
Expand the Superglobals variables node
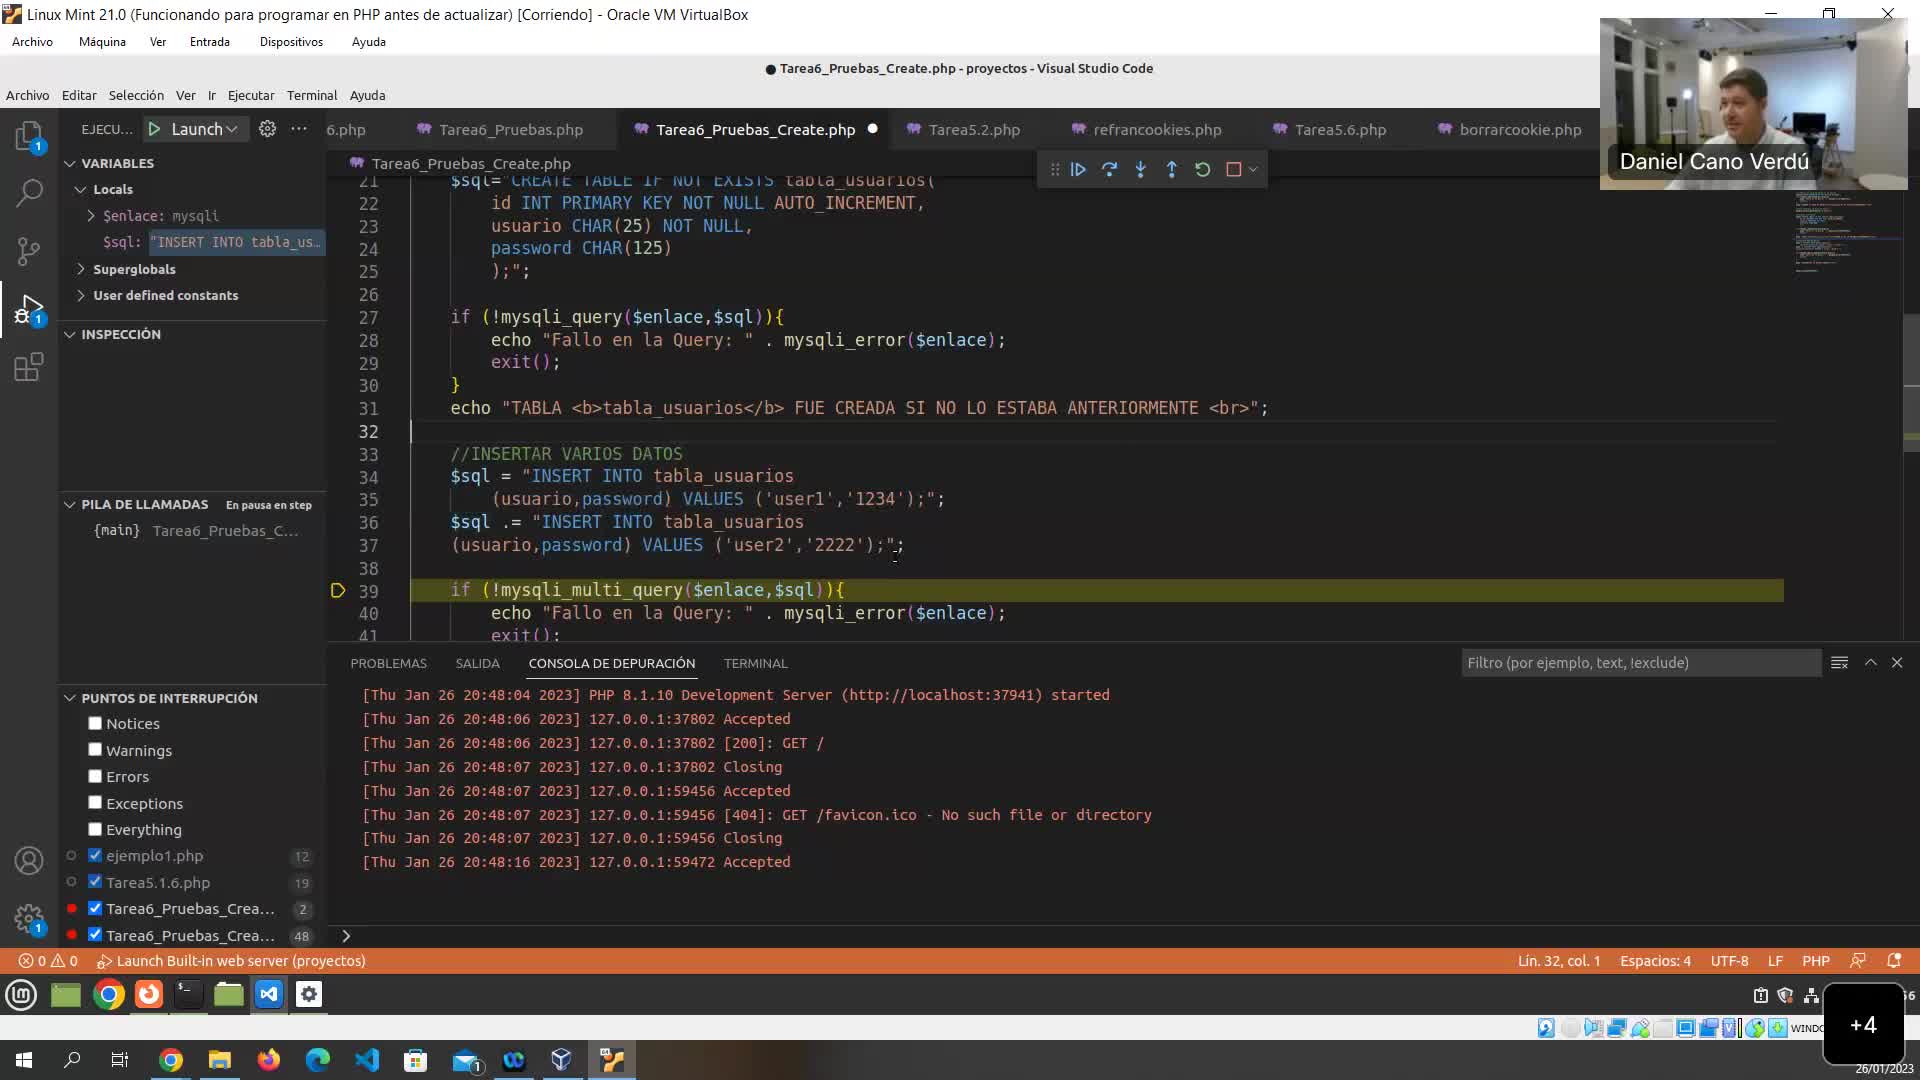(81, 269)
